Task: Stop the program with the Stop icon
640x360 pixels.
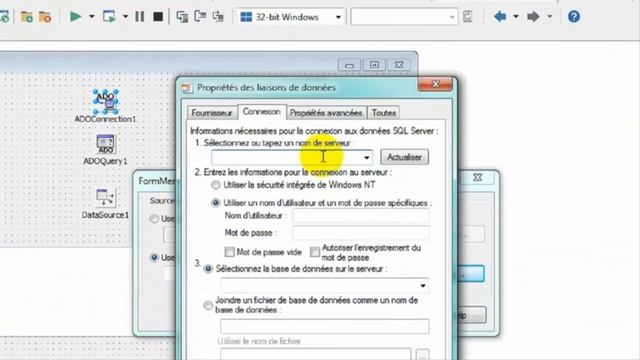Action: tap(158, 17)
